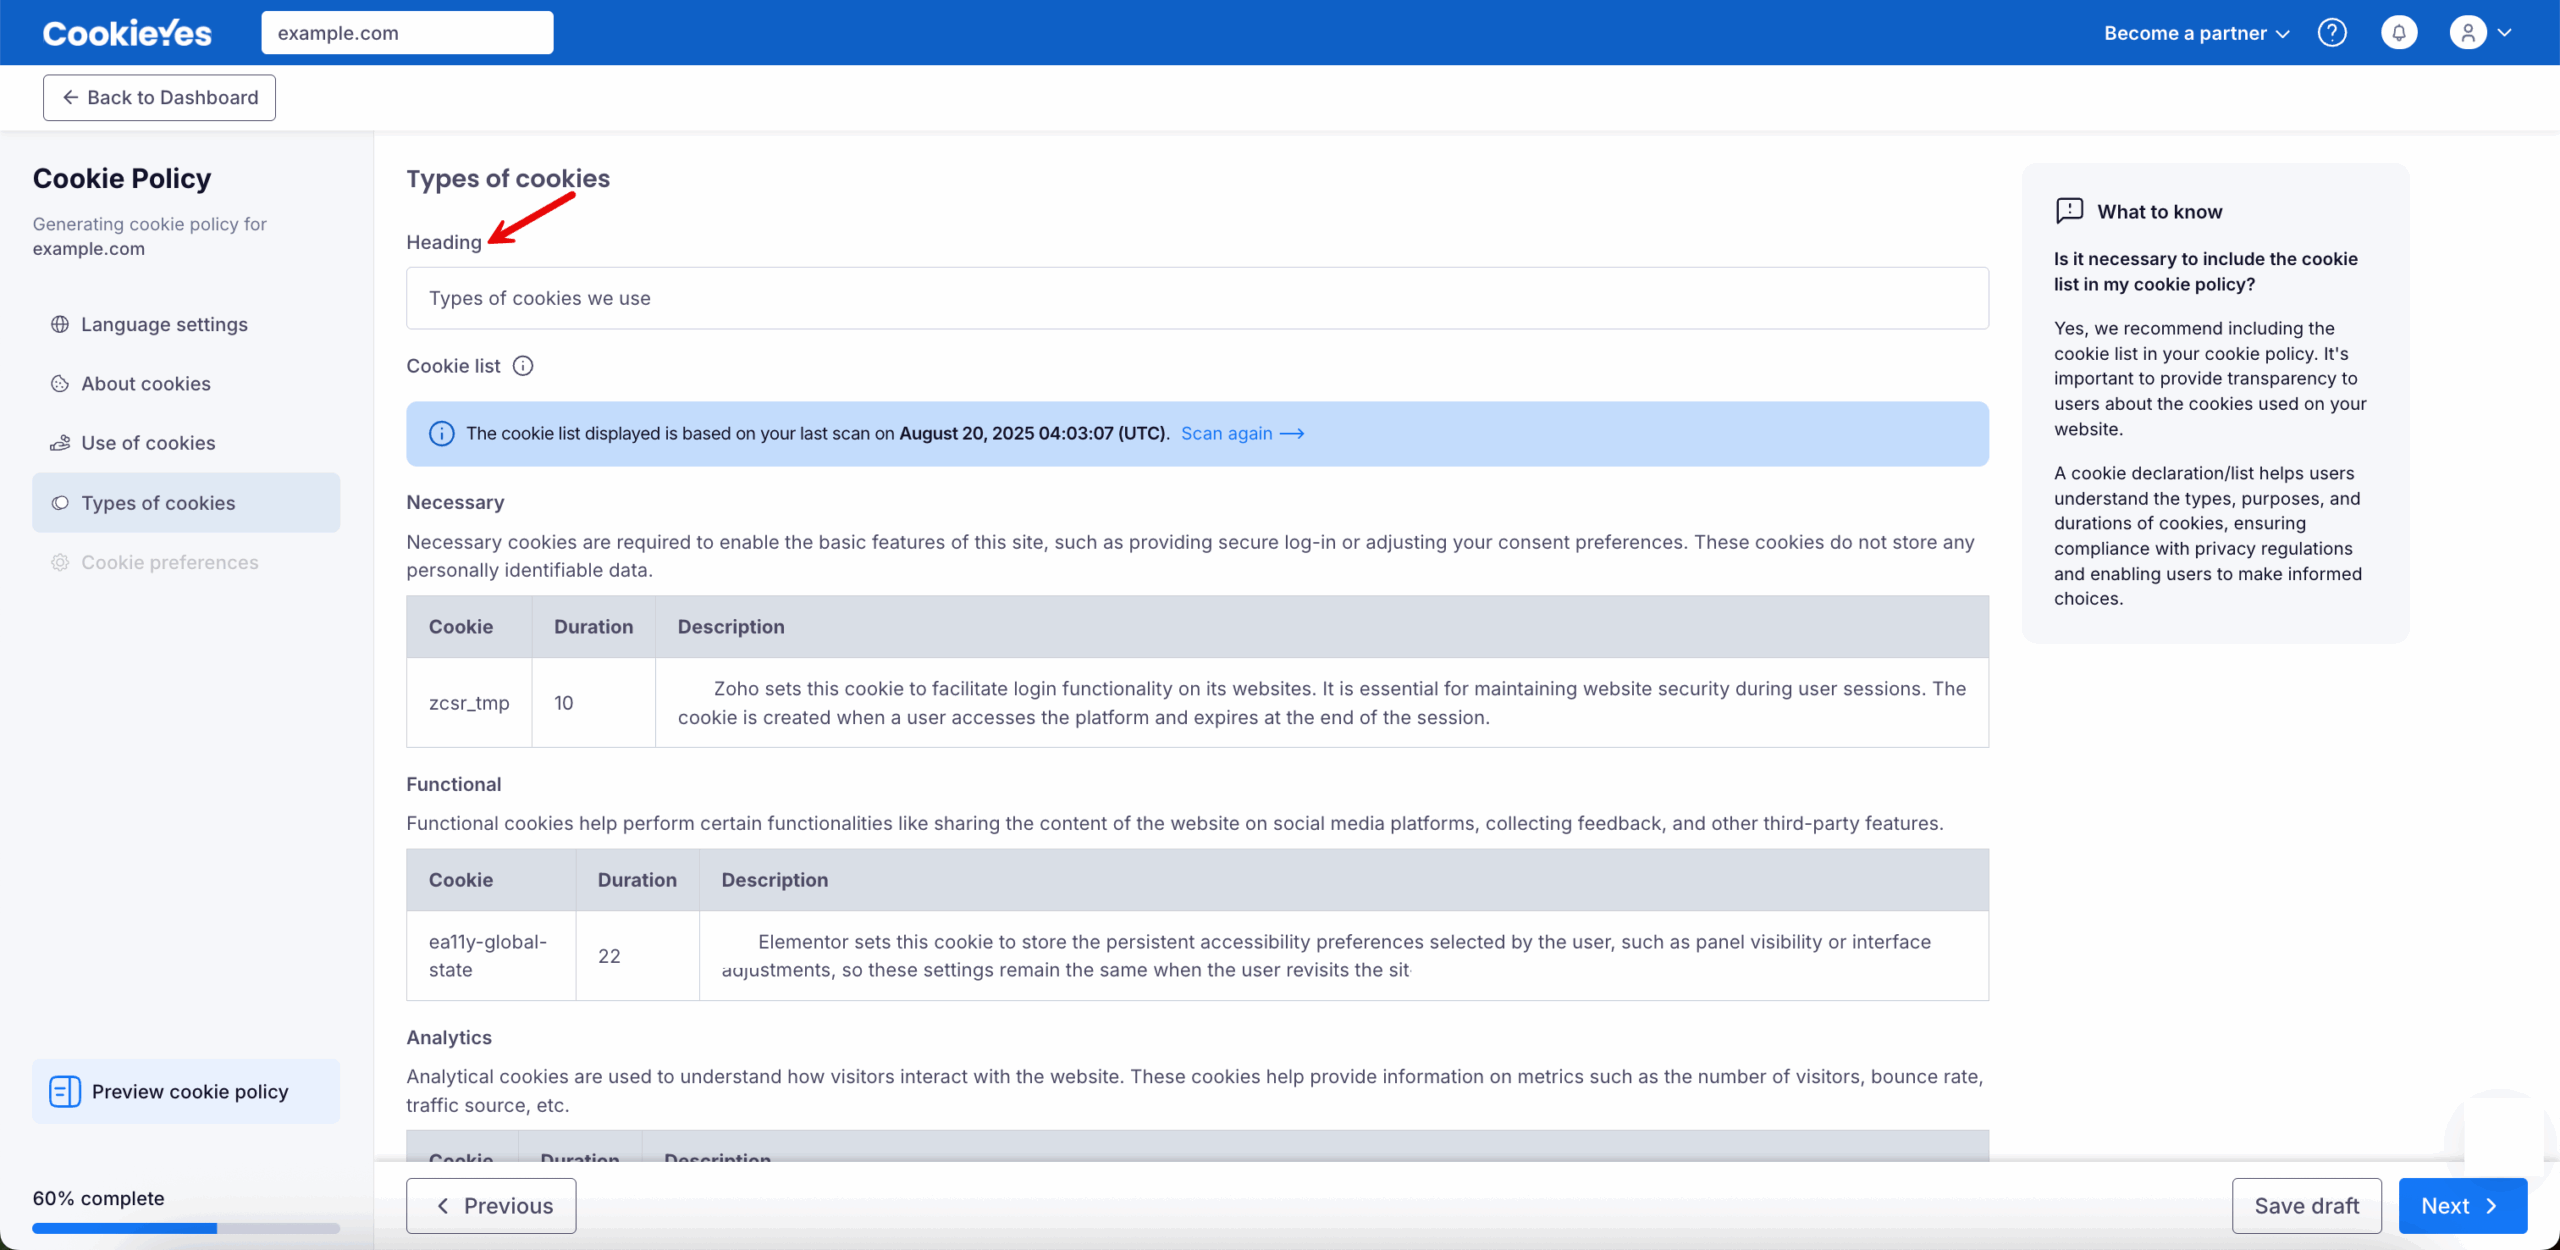Click the hand icon beside Use of cookies

pyautogui.click(x=60, y=443)
